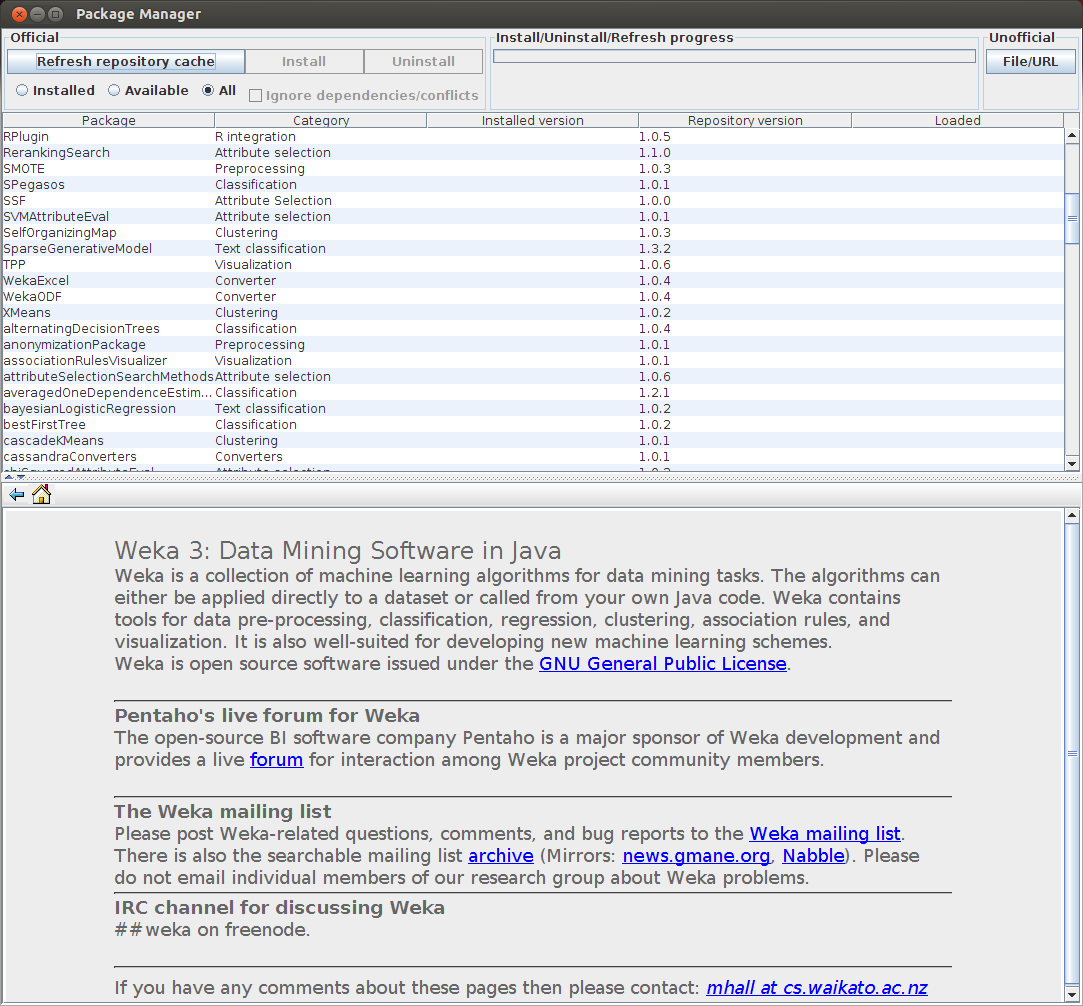Screen dimensions: 1083x1006
Task: Click the install progress bar
Action: coord(734,56)
